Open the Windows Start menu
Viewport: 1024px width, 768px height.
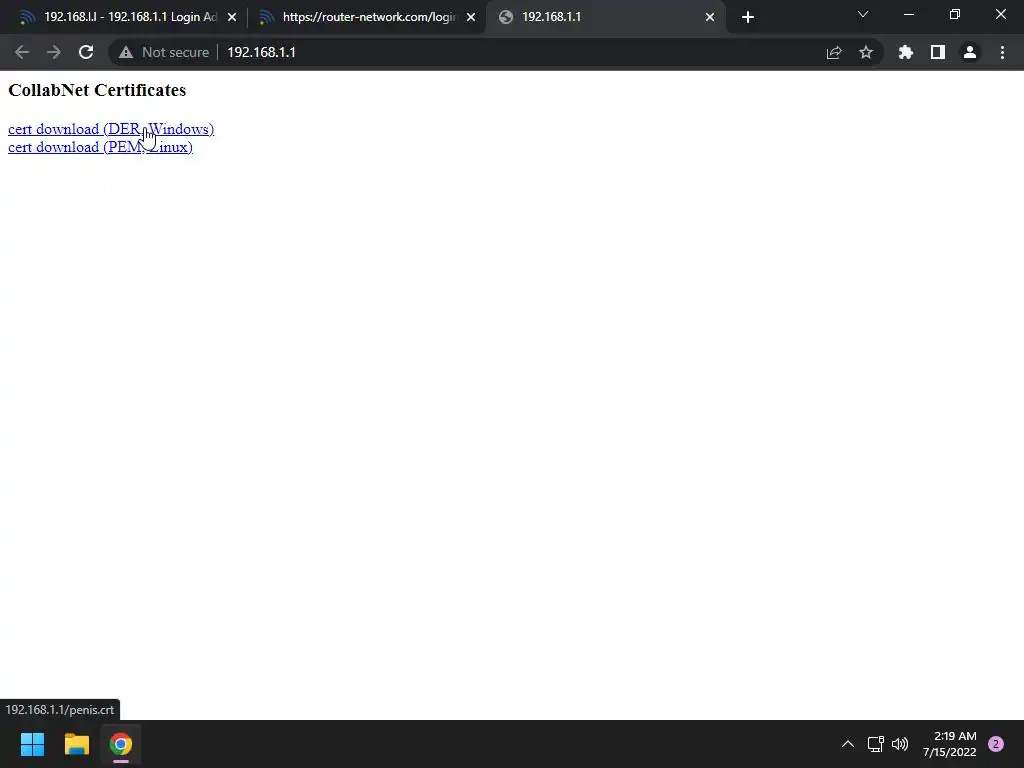pyautogui.click(x=32, y=744)
